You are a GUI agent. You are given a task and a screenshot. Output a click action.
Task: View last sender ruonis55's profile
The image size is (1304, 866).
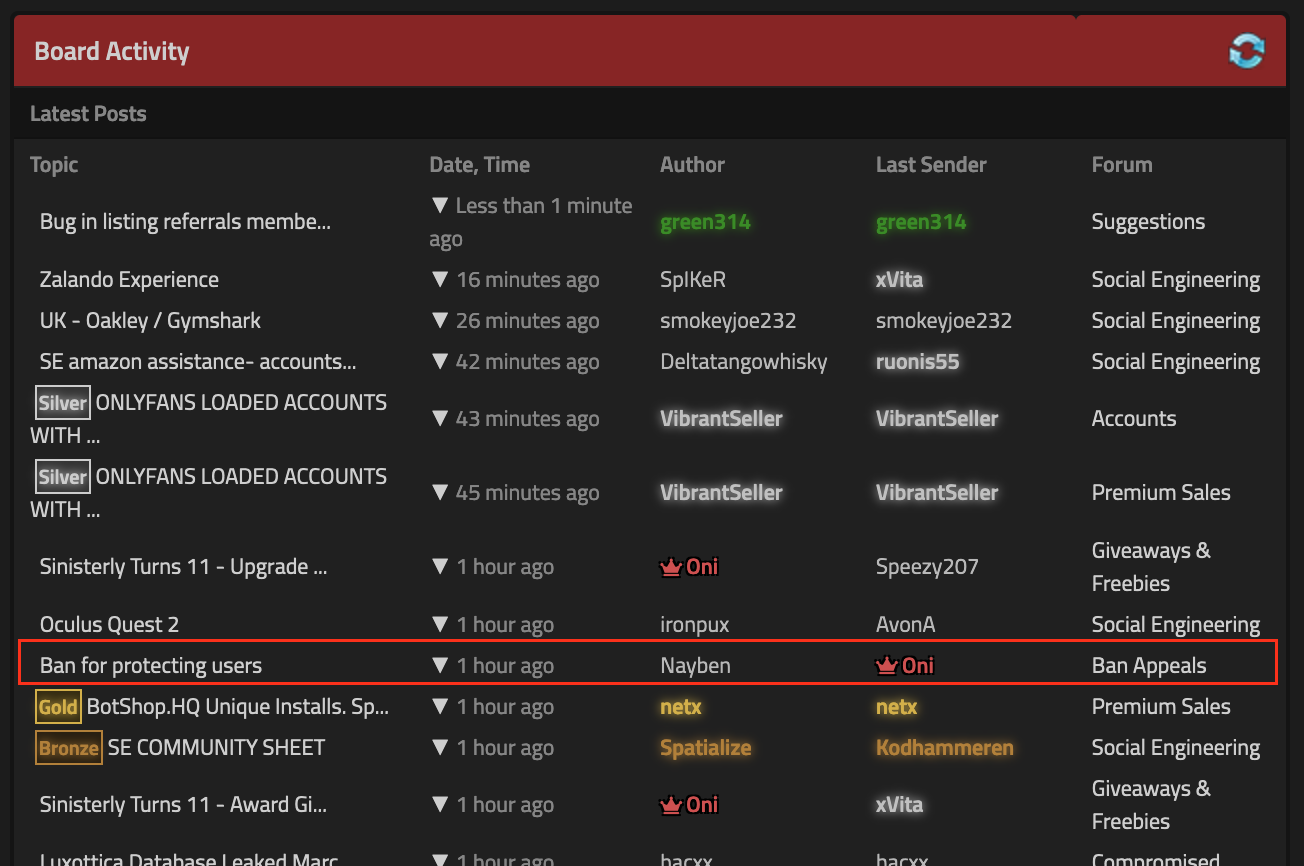(x=918, y=362)
